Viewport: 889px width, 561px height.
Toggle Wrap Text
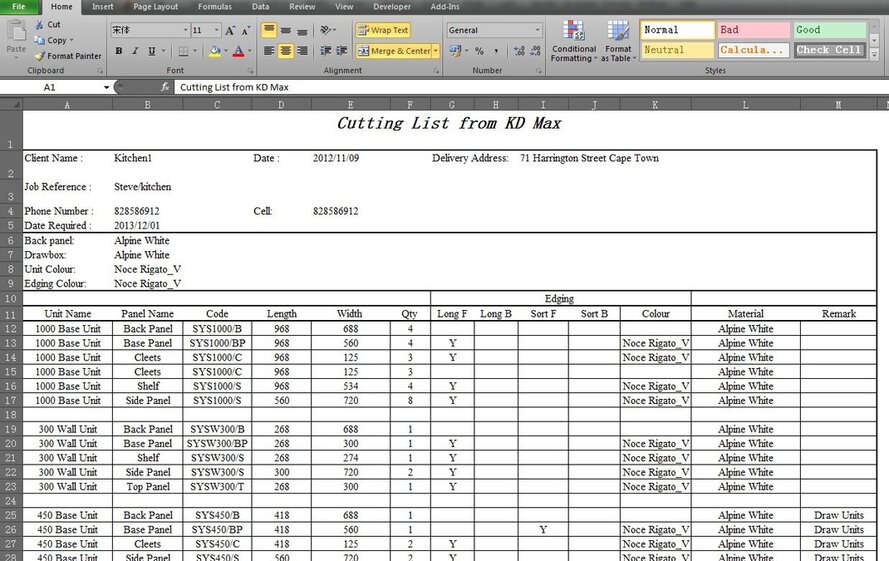[x=383, y=30]
